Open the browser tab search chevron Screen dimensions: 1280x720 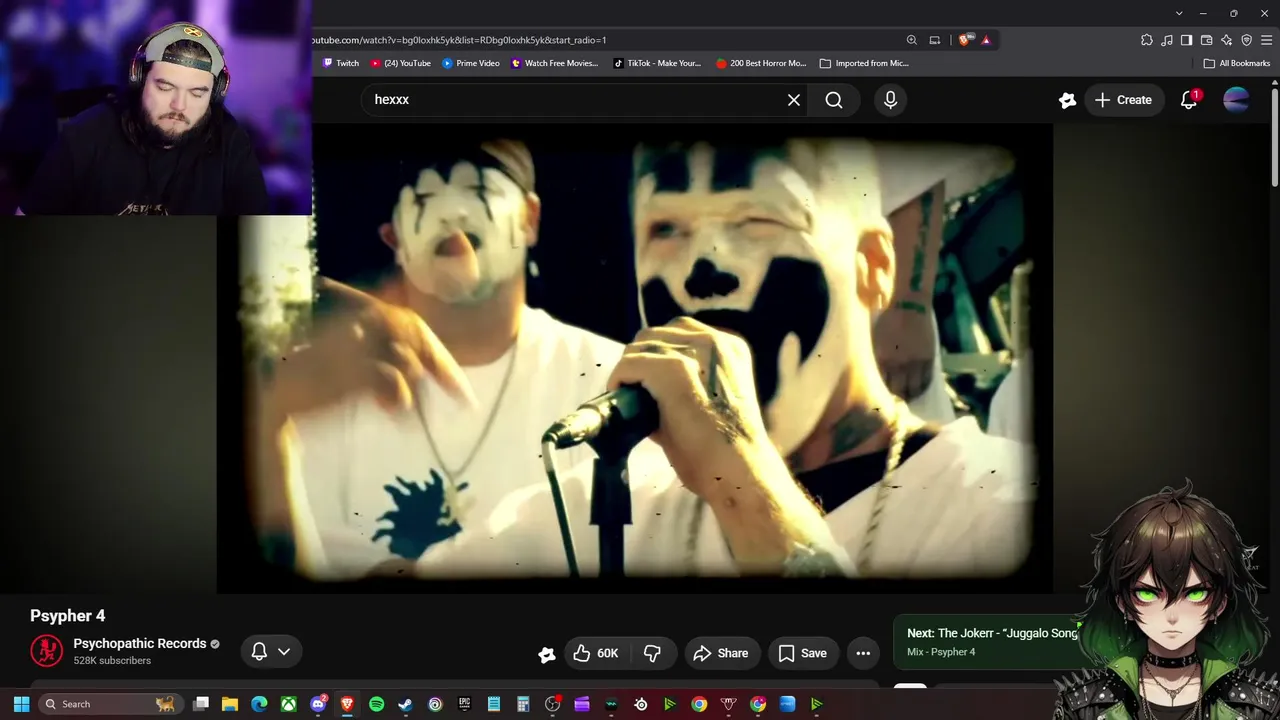point(1179,13)
